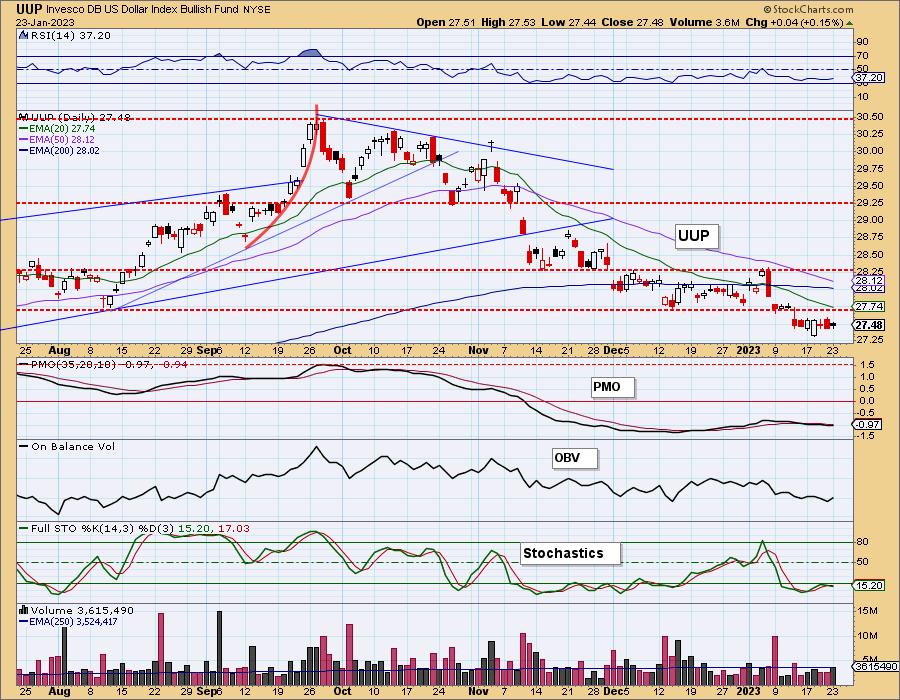900x700 pixels.
Task: Click the date label 23-Jan-2023
Action: [x=43, y=23]
